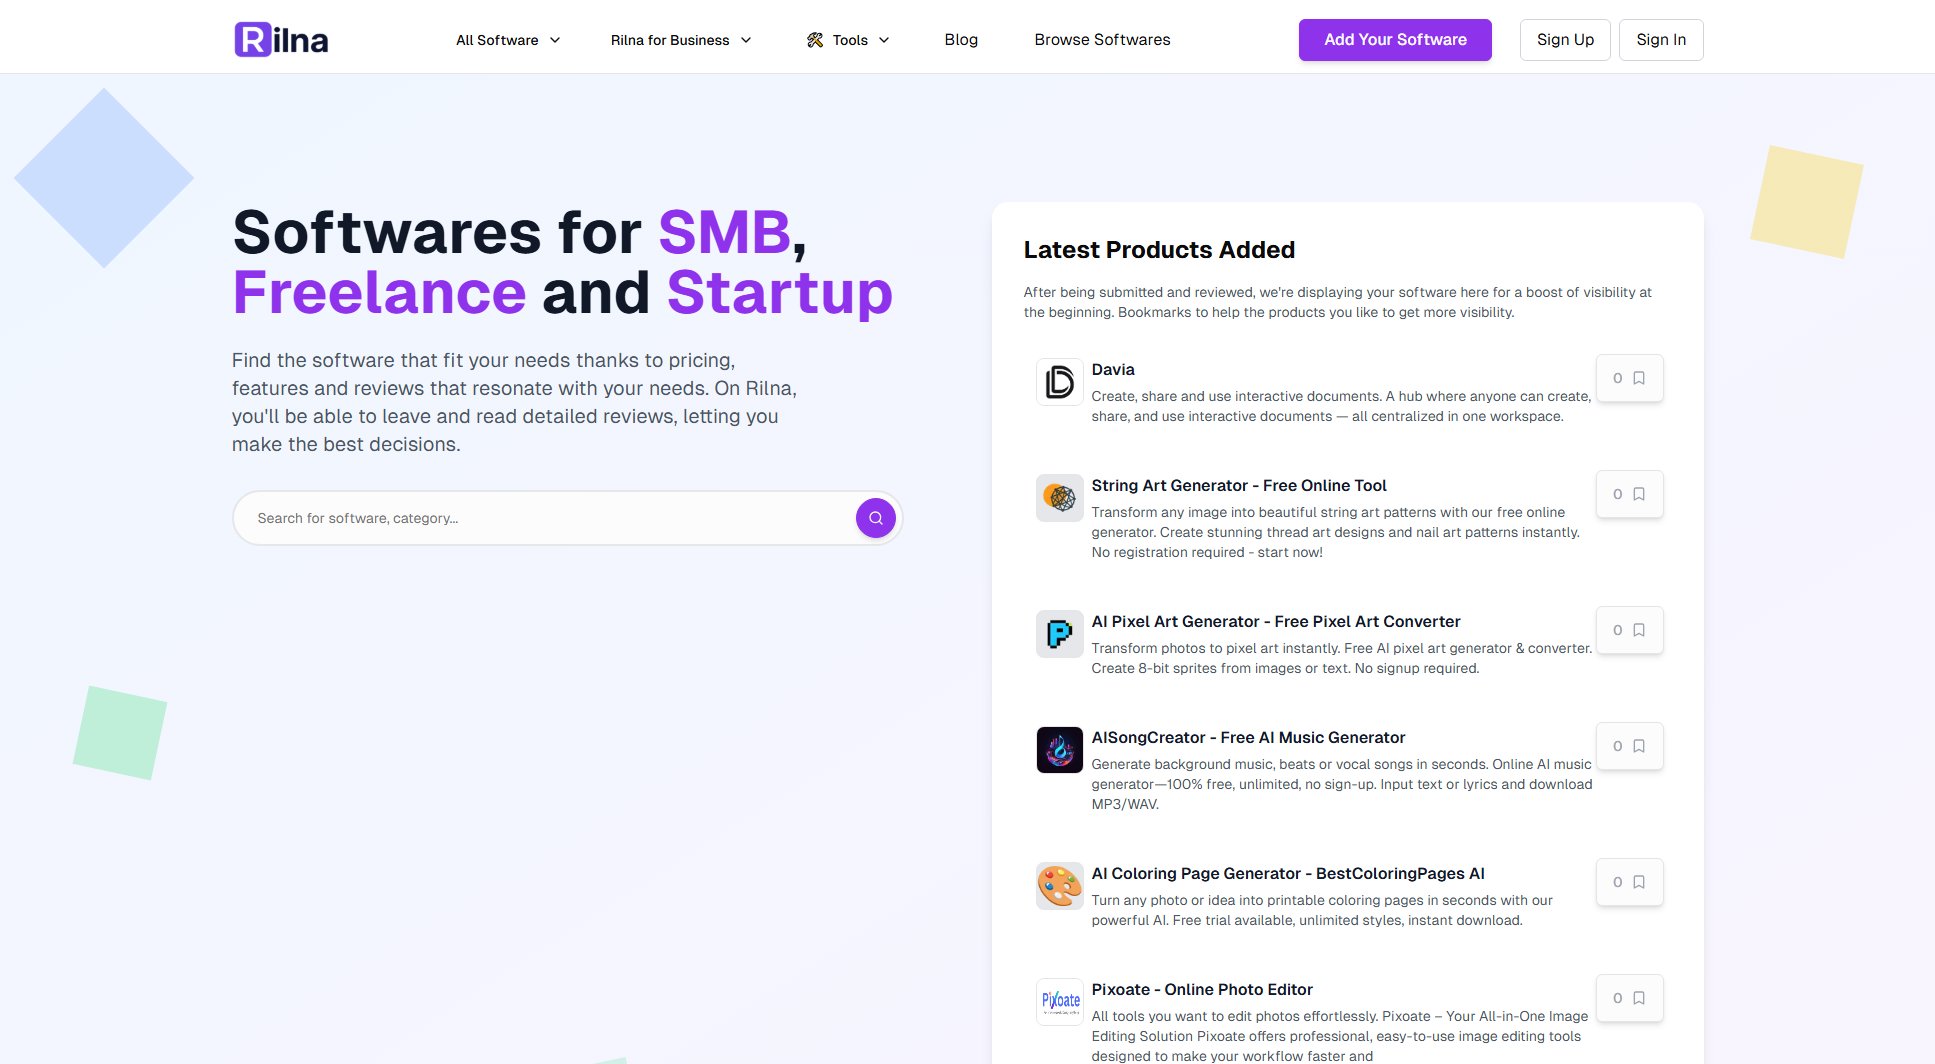Open the AISongCreator app icon

(x=1059, y=750)
